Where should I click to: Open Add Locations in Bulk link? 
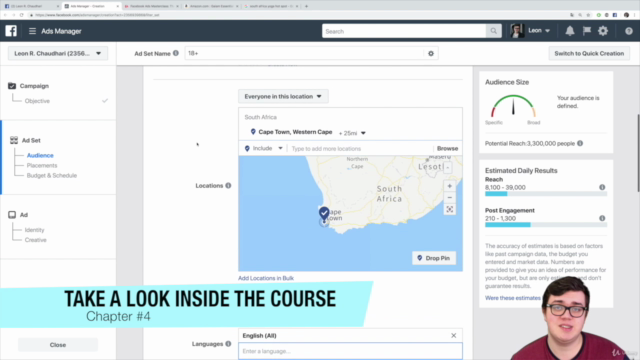[x=266, y=278]
